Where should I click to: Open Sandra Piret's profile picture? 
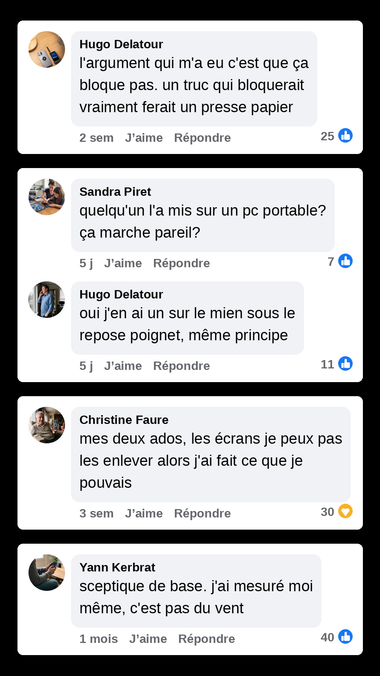pos(47,197)
